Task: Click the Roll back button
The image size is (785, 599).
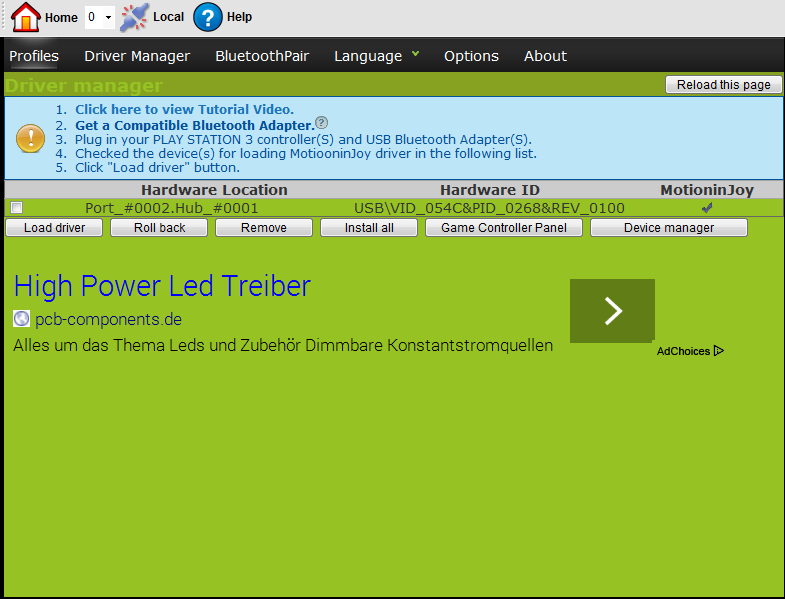Action: 159,227
